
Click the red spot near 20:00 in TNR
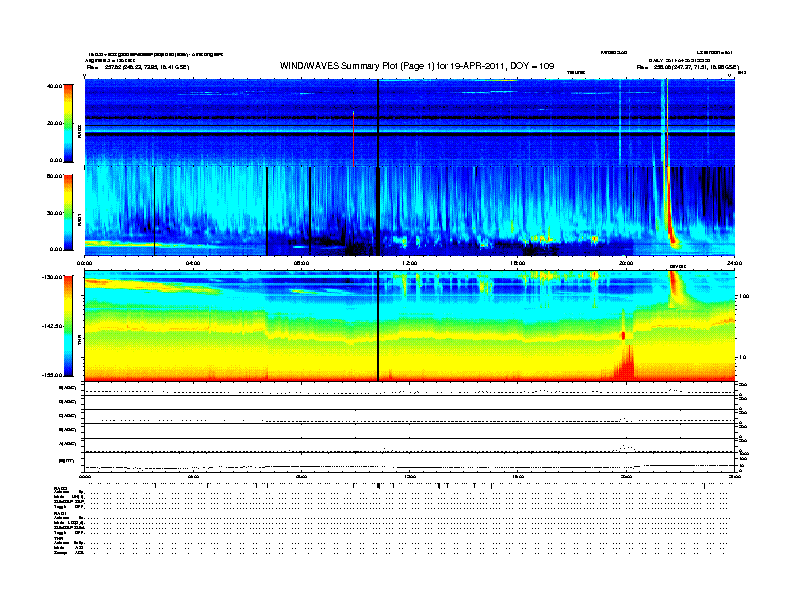pyautogui.click(x=623, y=336)
